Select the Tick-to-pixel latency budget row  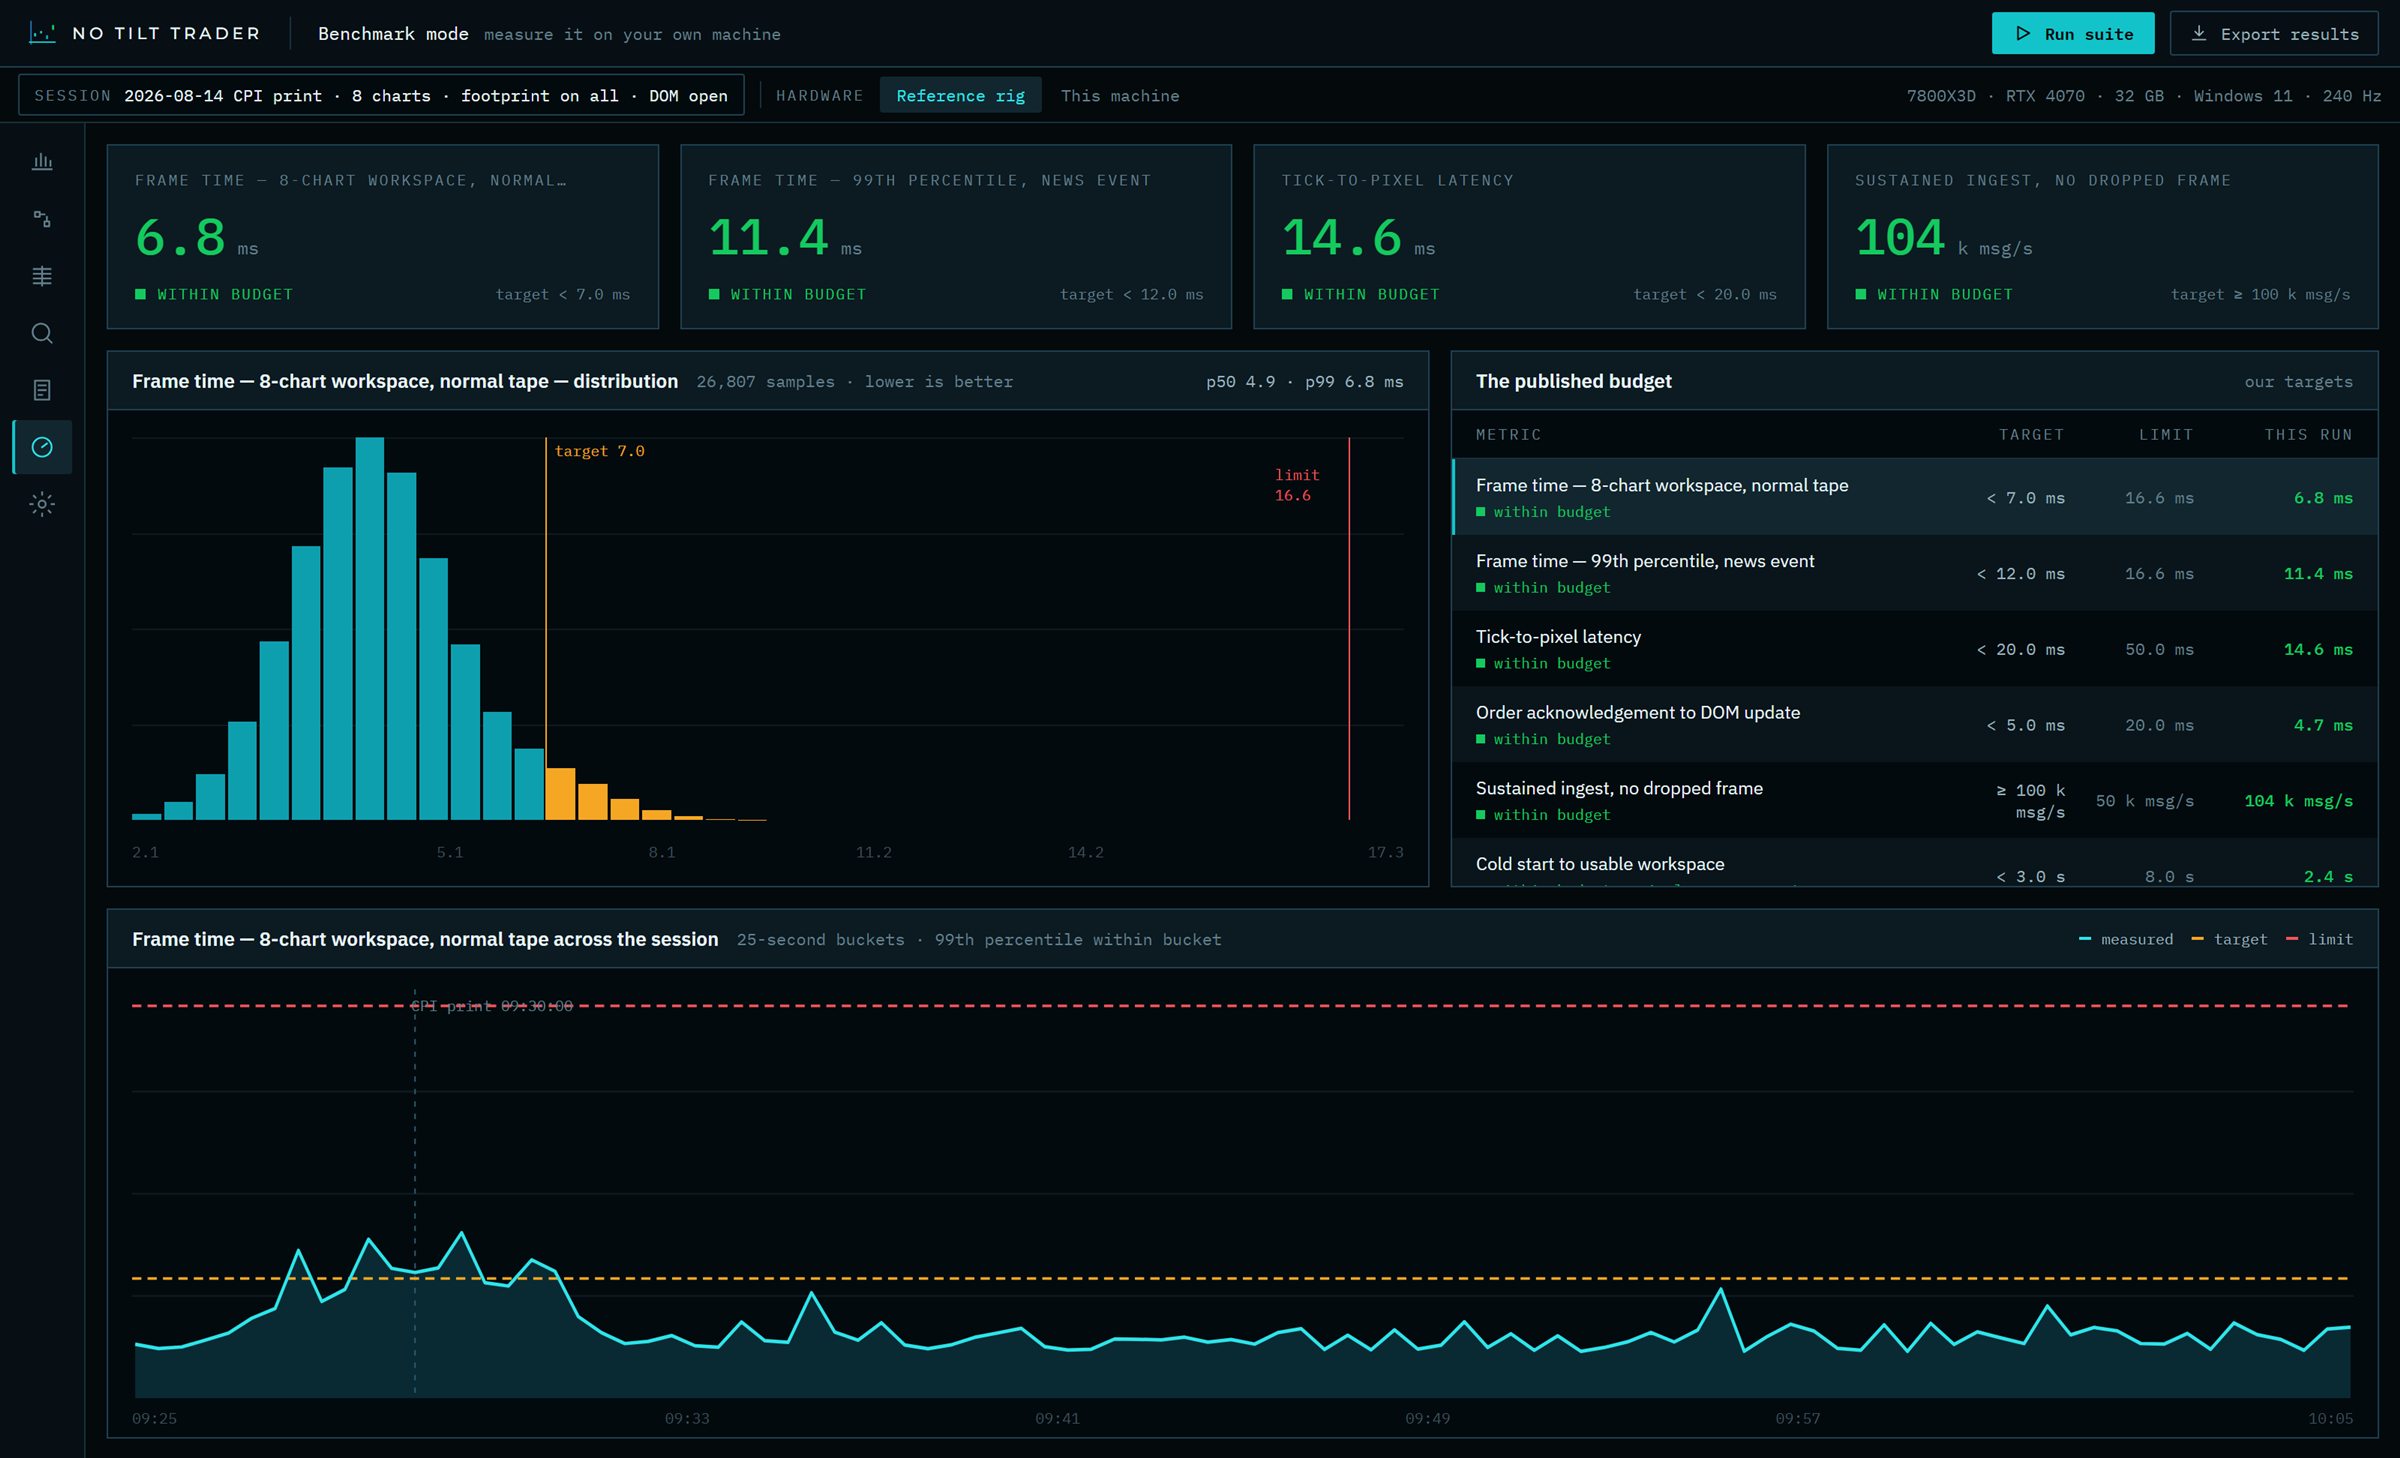click(x=1914, y=649)
